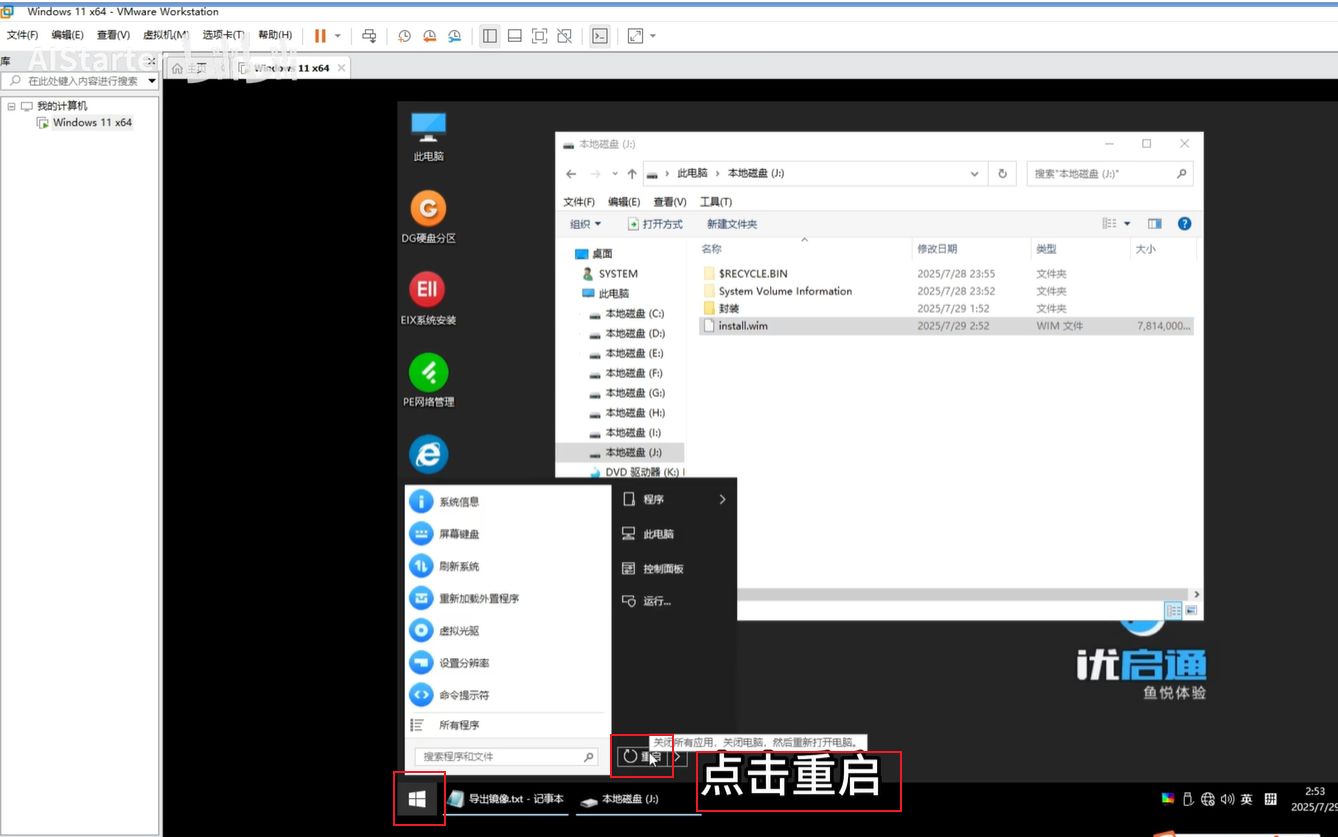
Task: Click the Explorer refresh icon
Action: (x=1002, y=173)
